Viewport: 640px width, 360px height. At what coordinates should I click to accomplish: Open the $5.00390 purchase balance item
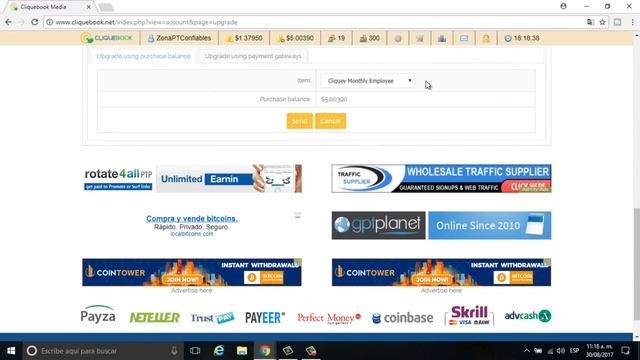click(x=295, y=38)
